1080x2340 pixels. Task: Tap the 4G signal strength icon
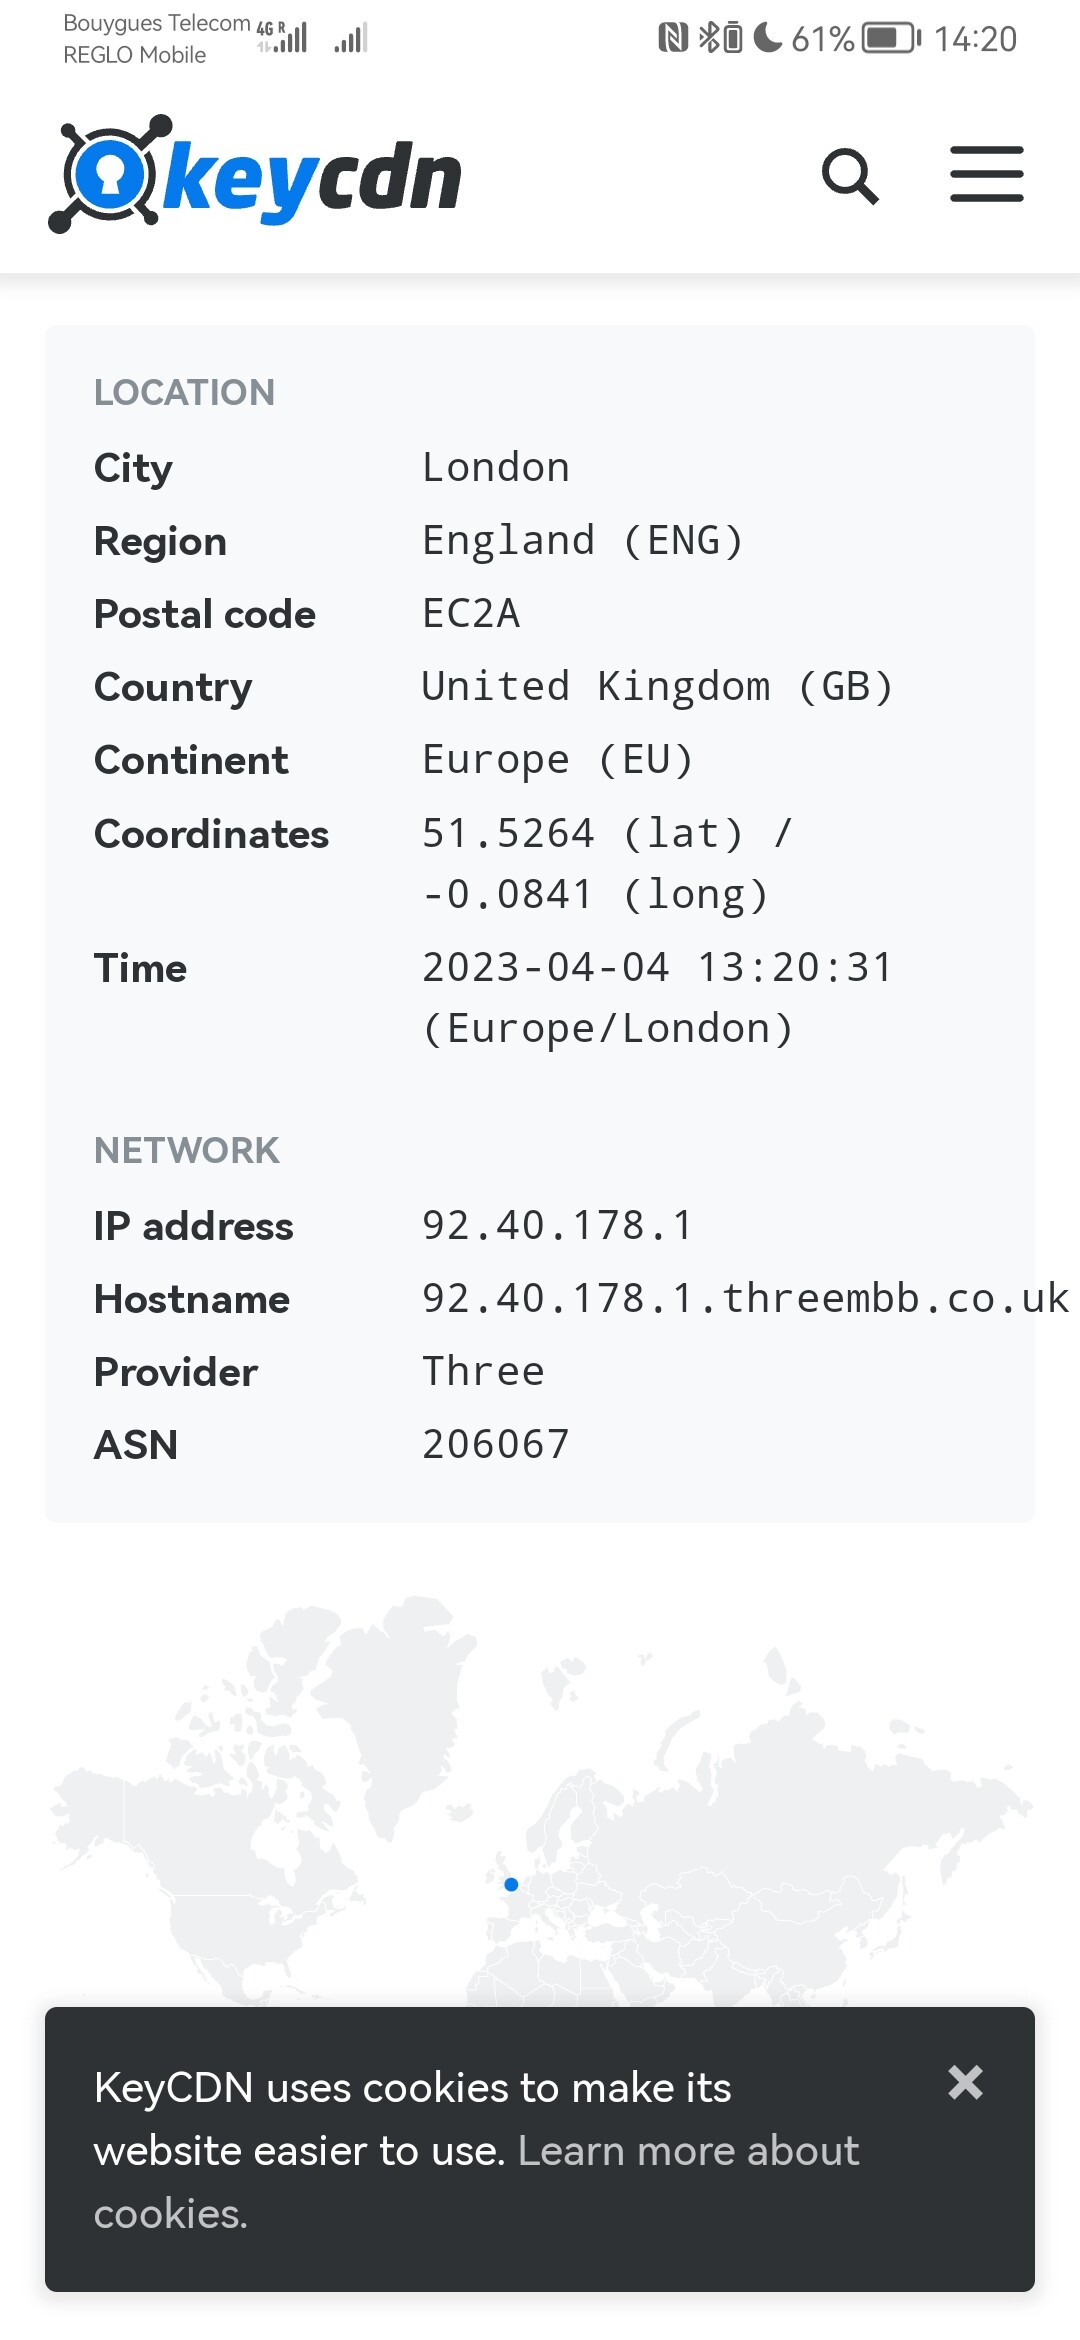pyautogui.click(x=283, y=37)
